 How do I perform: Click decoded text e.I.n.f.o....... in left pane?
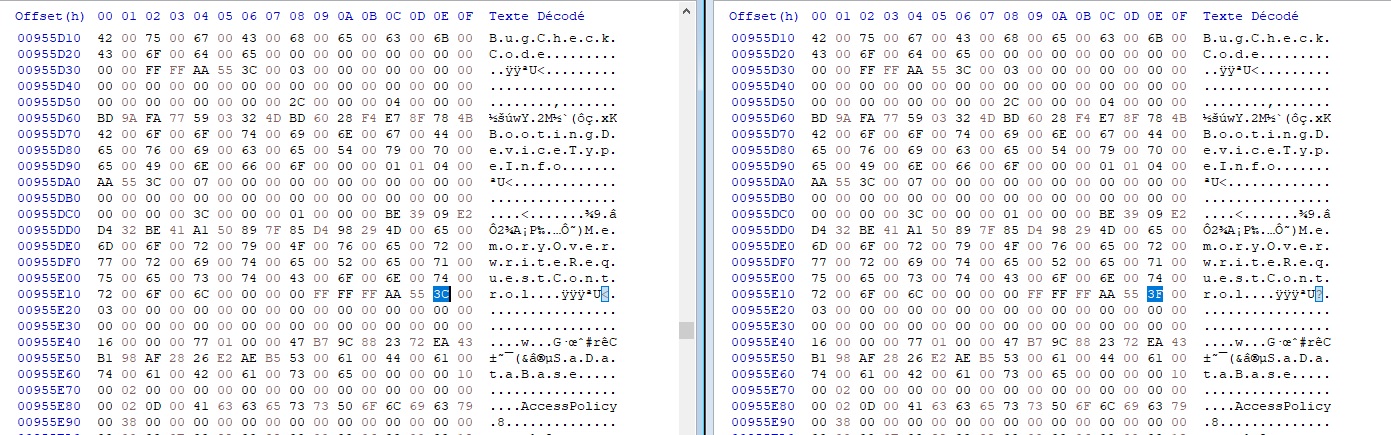click(553, 166)
